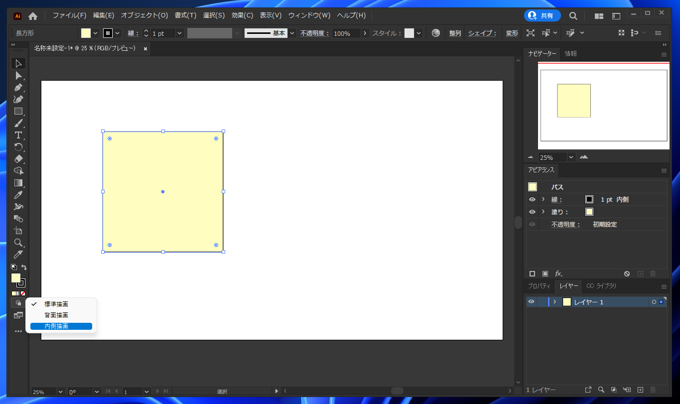Open the ウィンドウ(W) menu

click(x=309, y=16)
